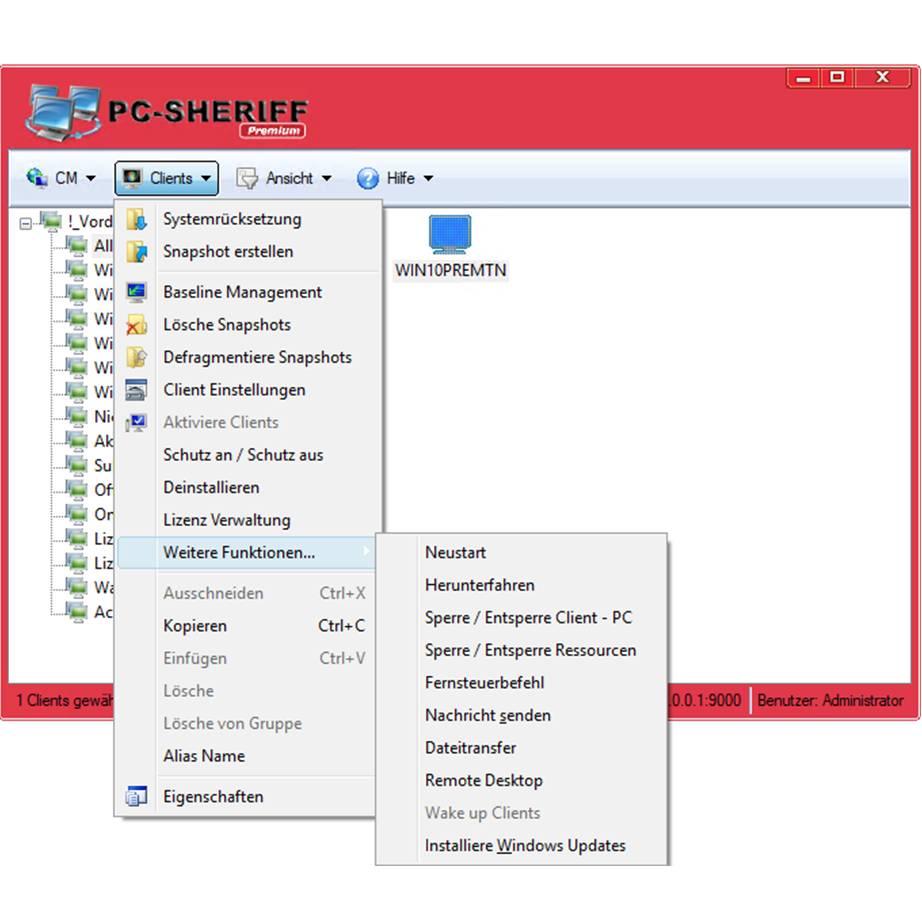Click the group icon beside "Su" in tree
922x922 pixels.
(x=76, y=465)
